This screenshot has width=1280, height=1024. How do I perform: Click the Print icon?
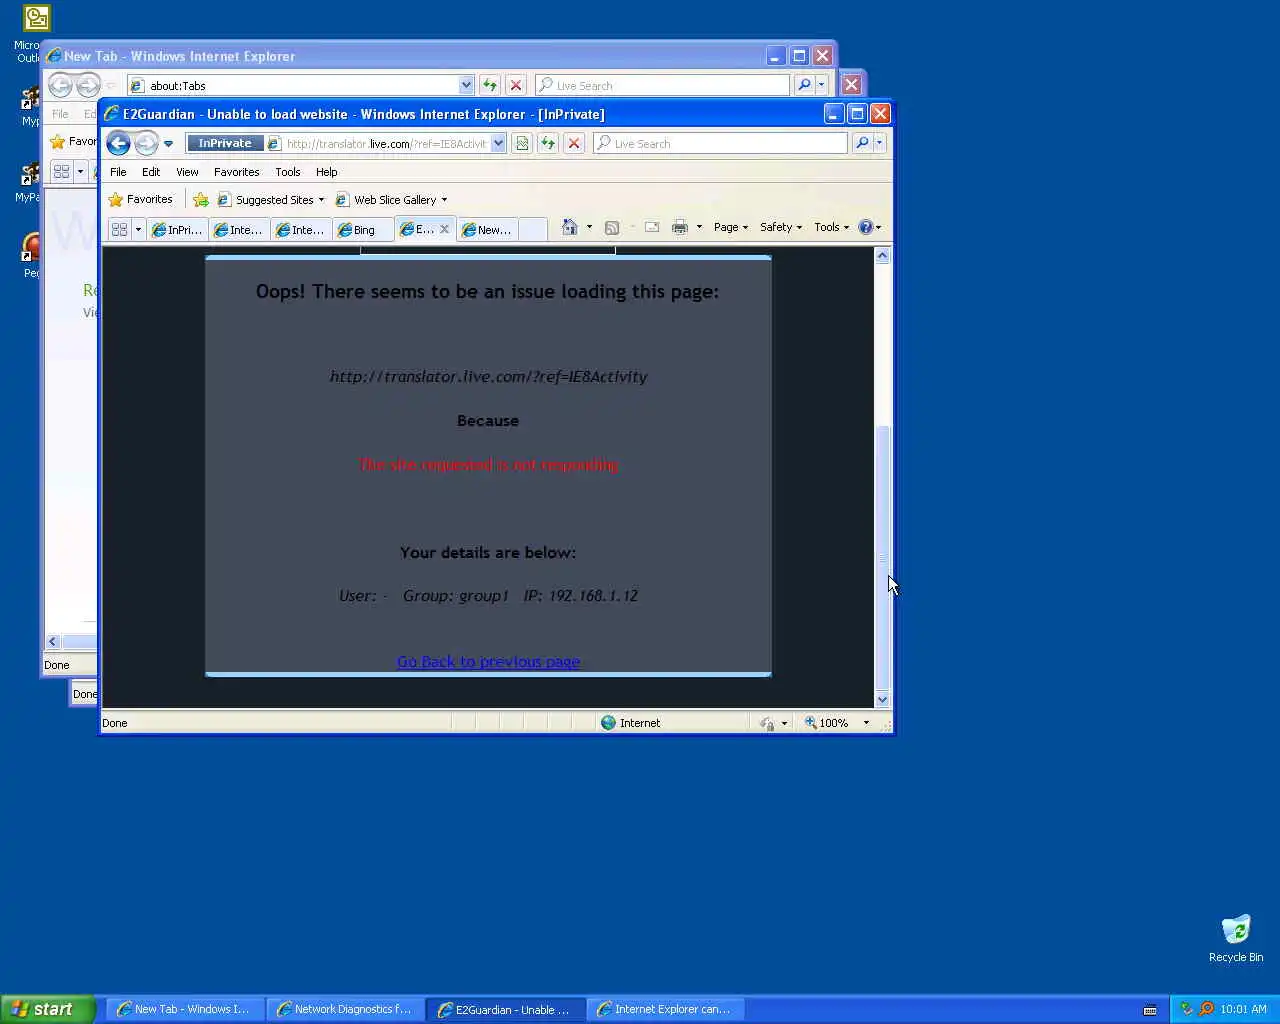[x=680, y=227]
